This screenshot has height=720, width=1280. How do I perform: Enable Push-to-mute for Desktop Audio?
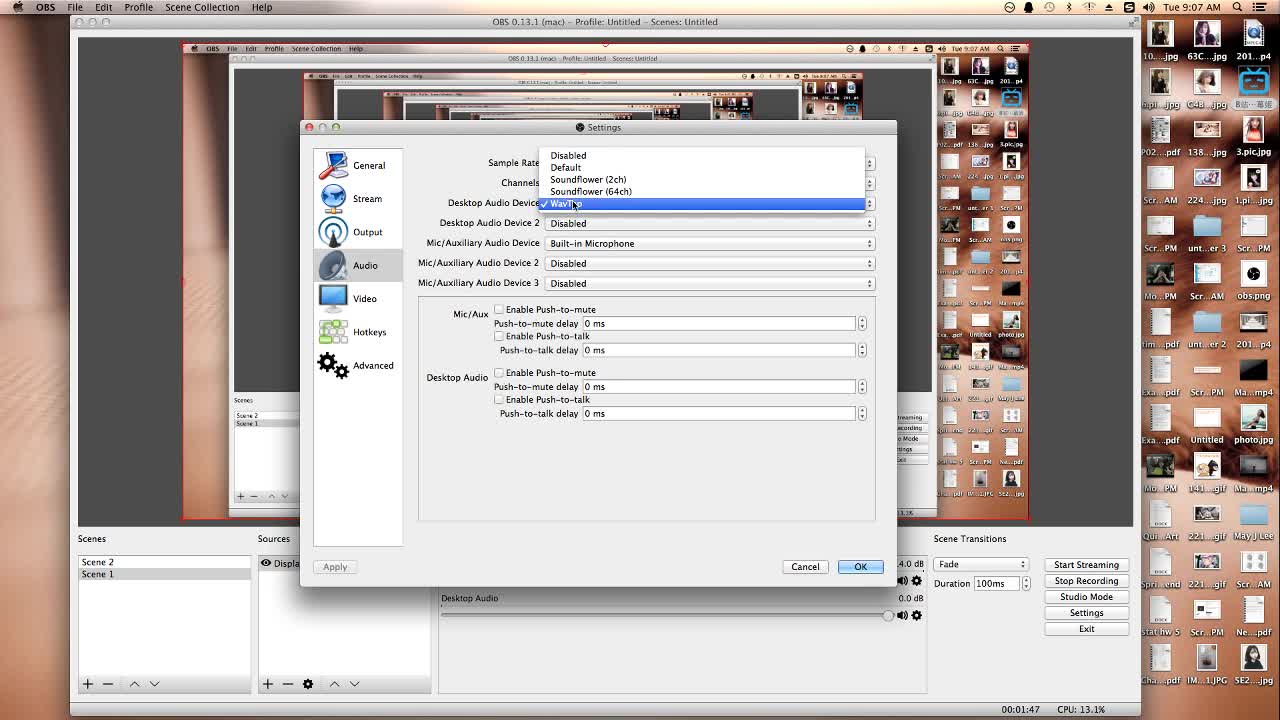click(x=499, y=372)
